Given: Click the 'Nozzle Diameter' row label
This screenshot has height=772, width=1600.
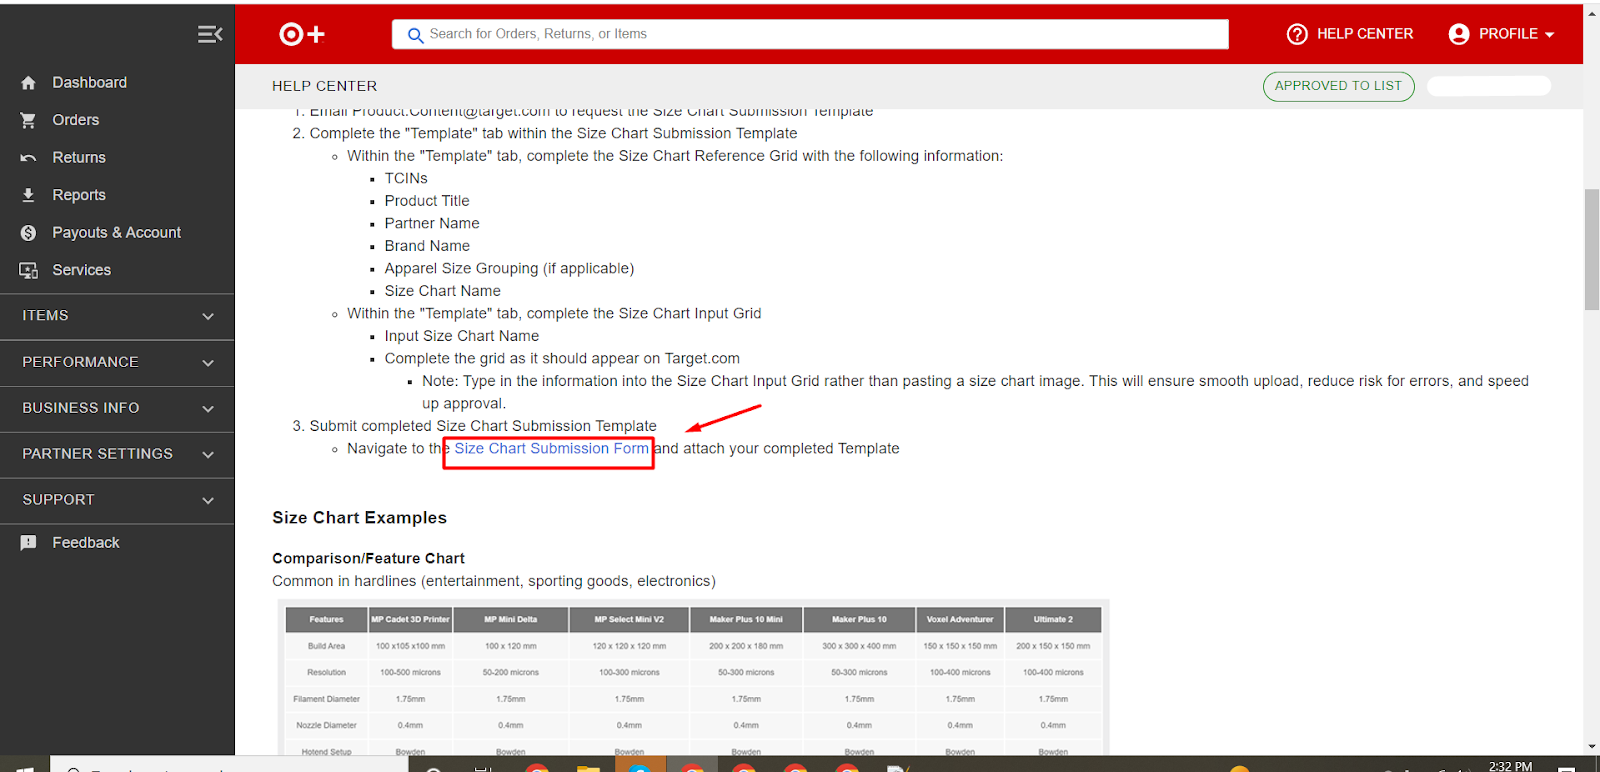Looking at the screenshot, I should pos(326,726).
